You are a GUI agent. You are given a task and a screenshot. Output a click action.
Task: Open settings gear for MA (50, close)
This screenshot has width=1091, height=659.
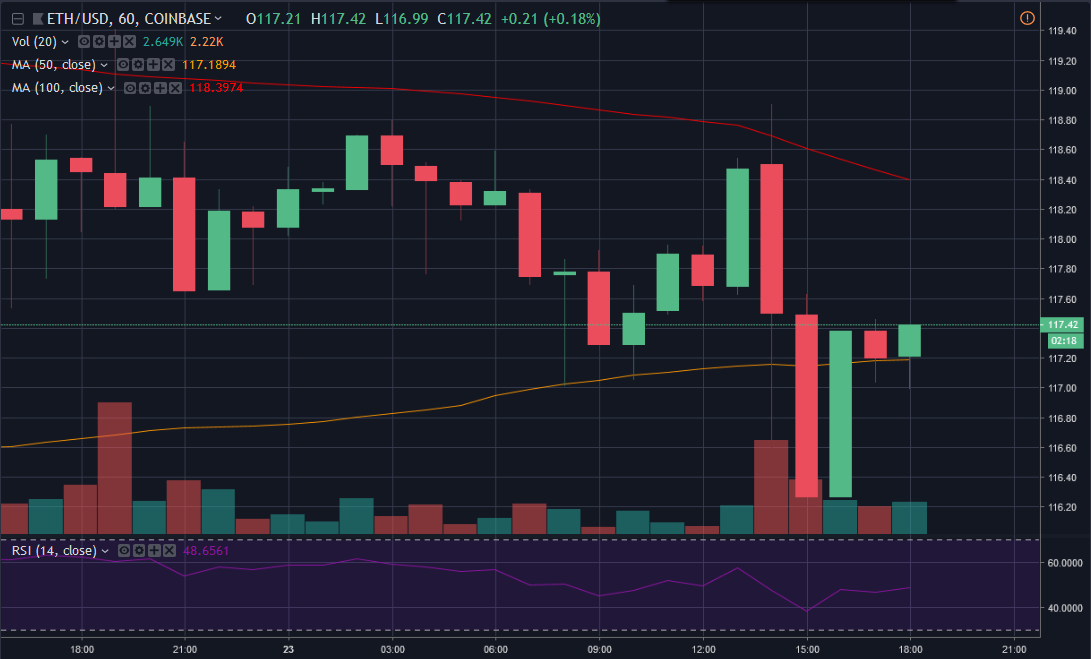(138, 65)
